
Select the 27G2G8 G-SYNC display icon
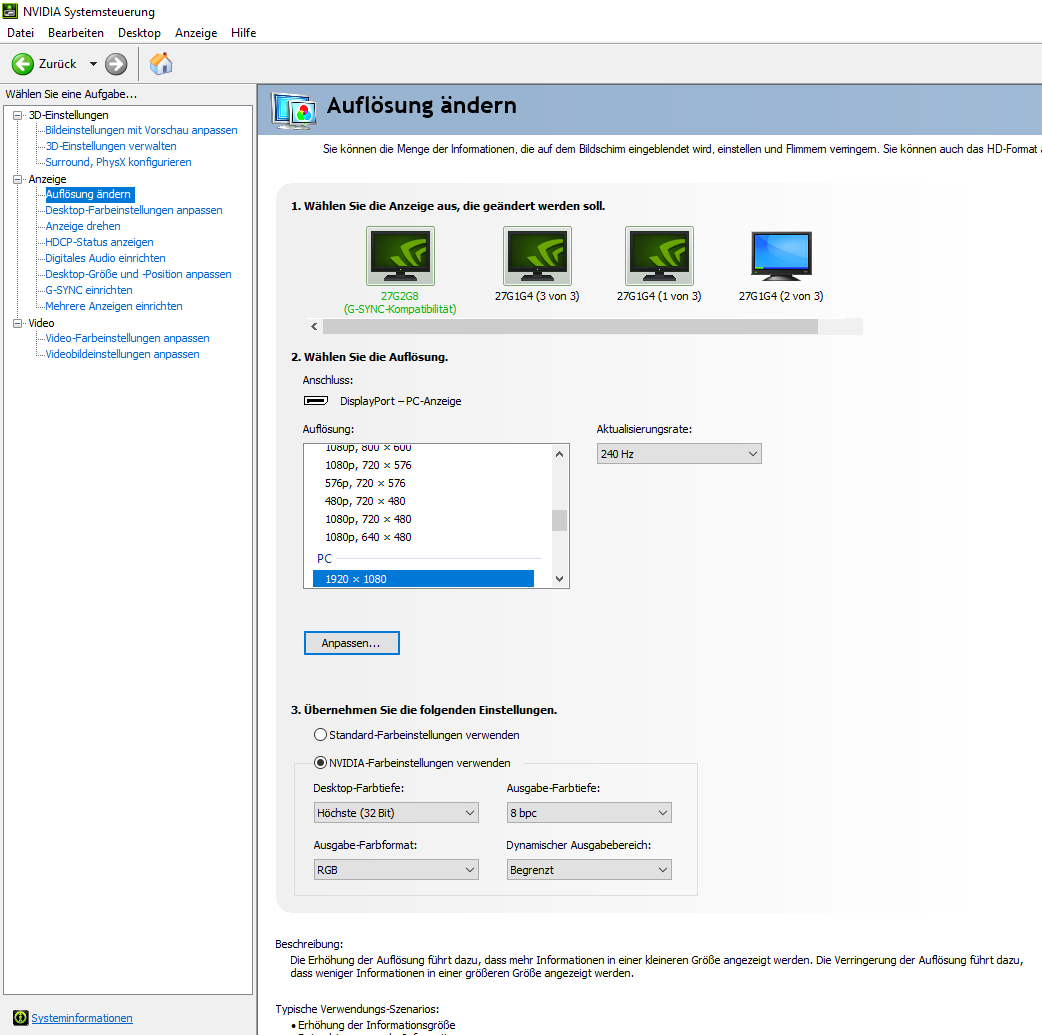click(x=400, y=256)
